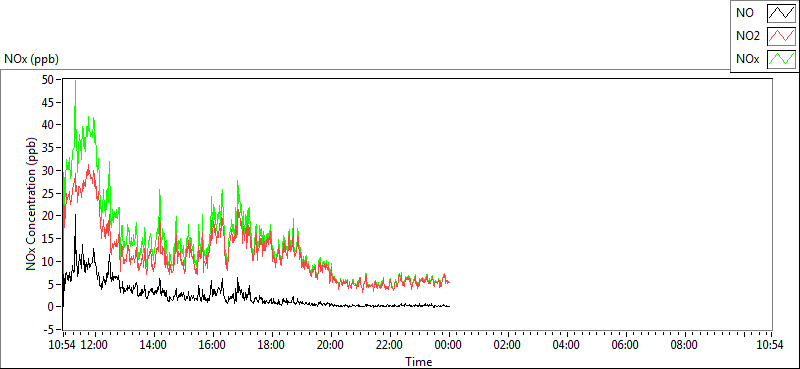Click the green NOx peak at 50 ppb
Viewport: 800px width, 369px height.
tap(76, 81)
